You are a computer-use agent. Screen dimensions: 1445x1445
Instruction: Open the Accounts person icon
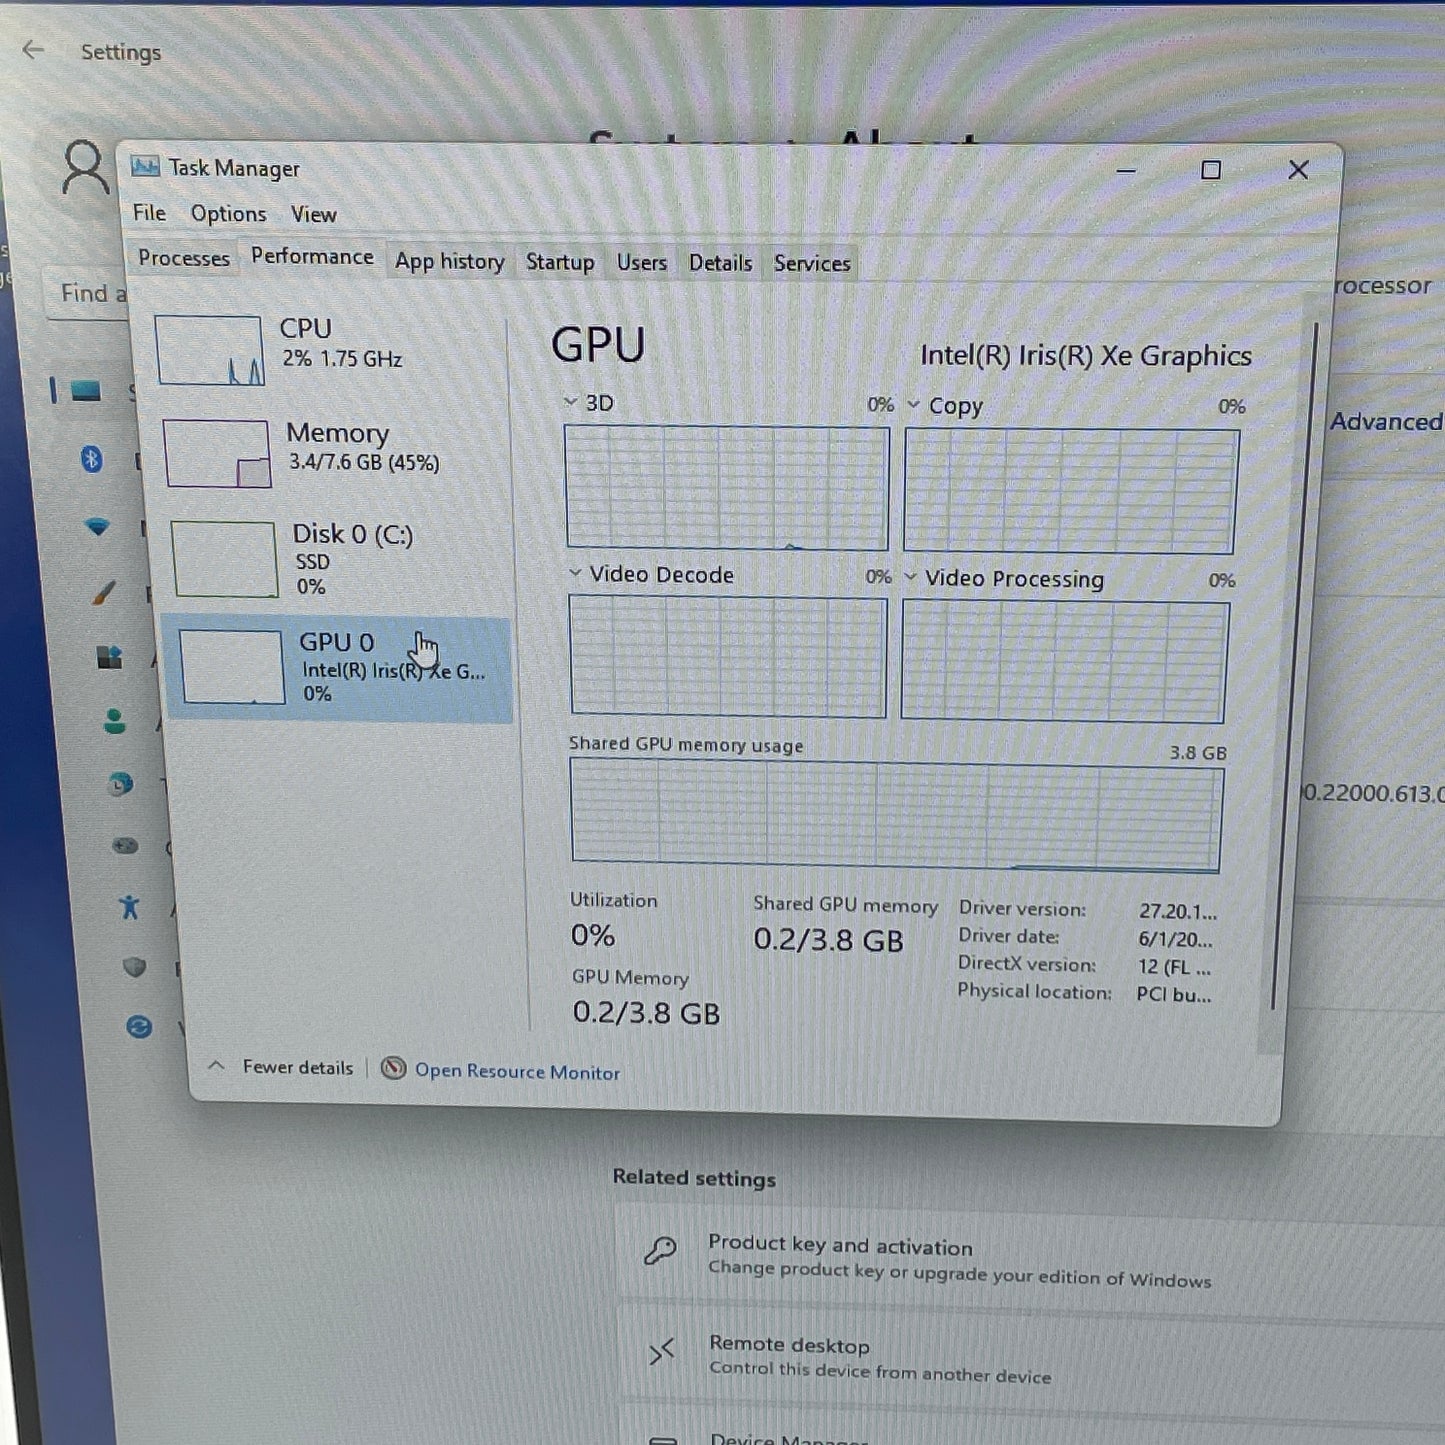pos(115,721)
